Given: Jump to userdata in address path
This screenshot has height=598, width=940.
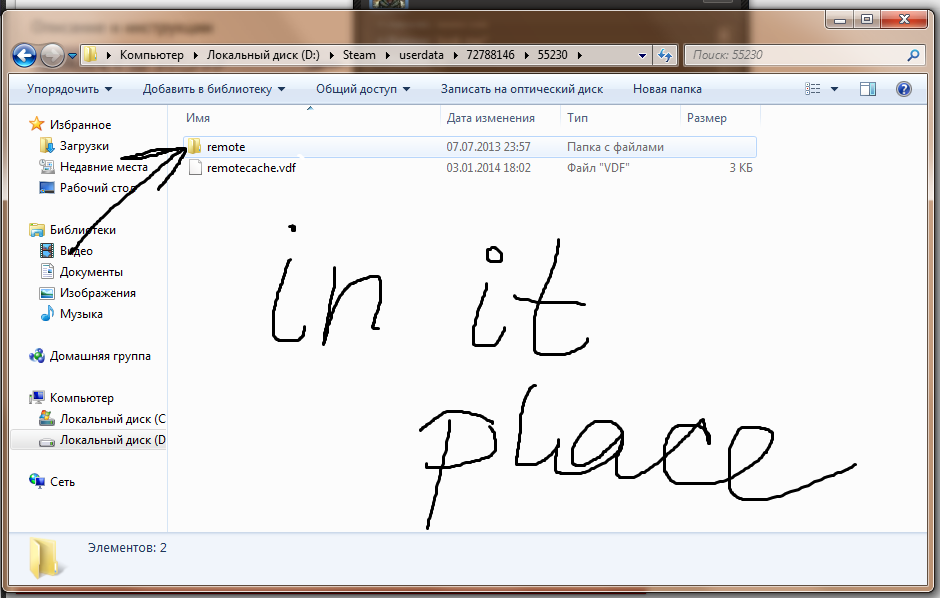Looking at the screenshot, I should tap(421, 55).
